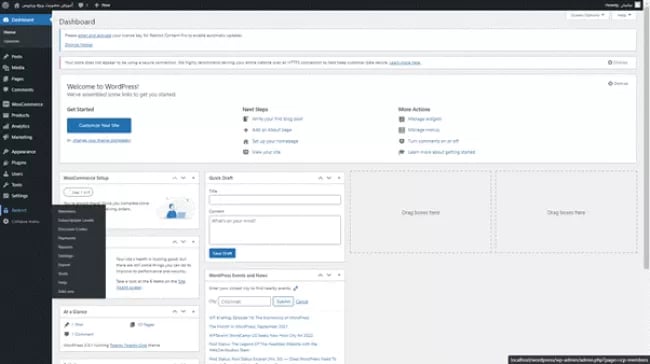Viewport: 650px width, 364px height.
Task: Click user avatar in admin bar
Action: 638,5
